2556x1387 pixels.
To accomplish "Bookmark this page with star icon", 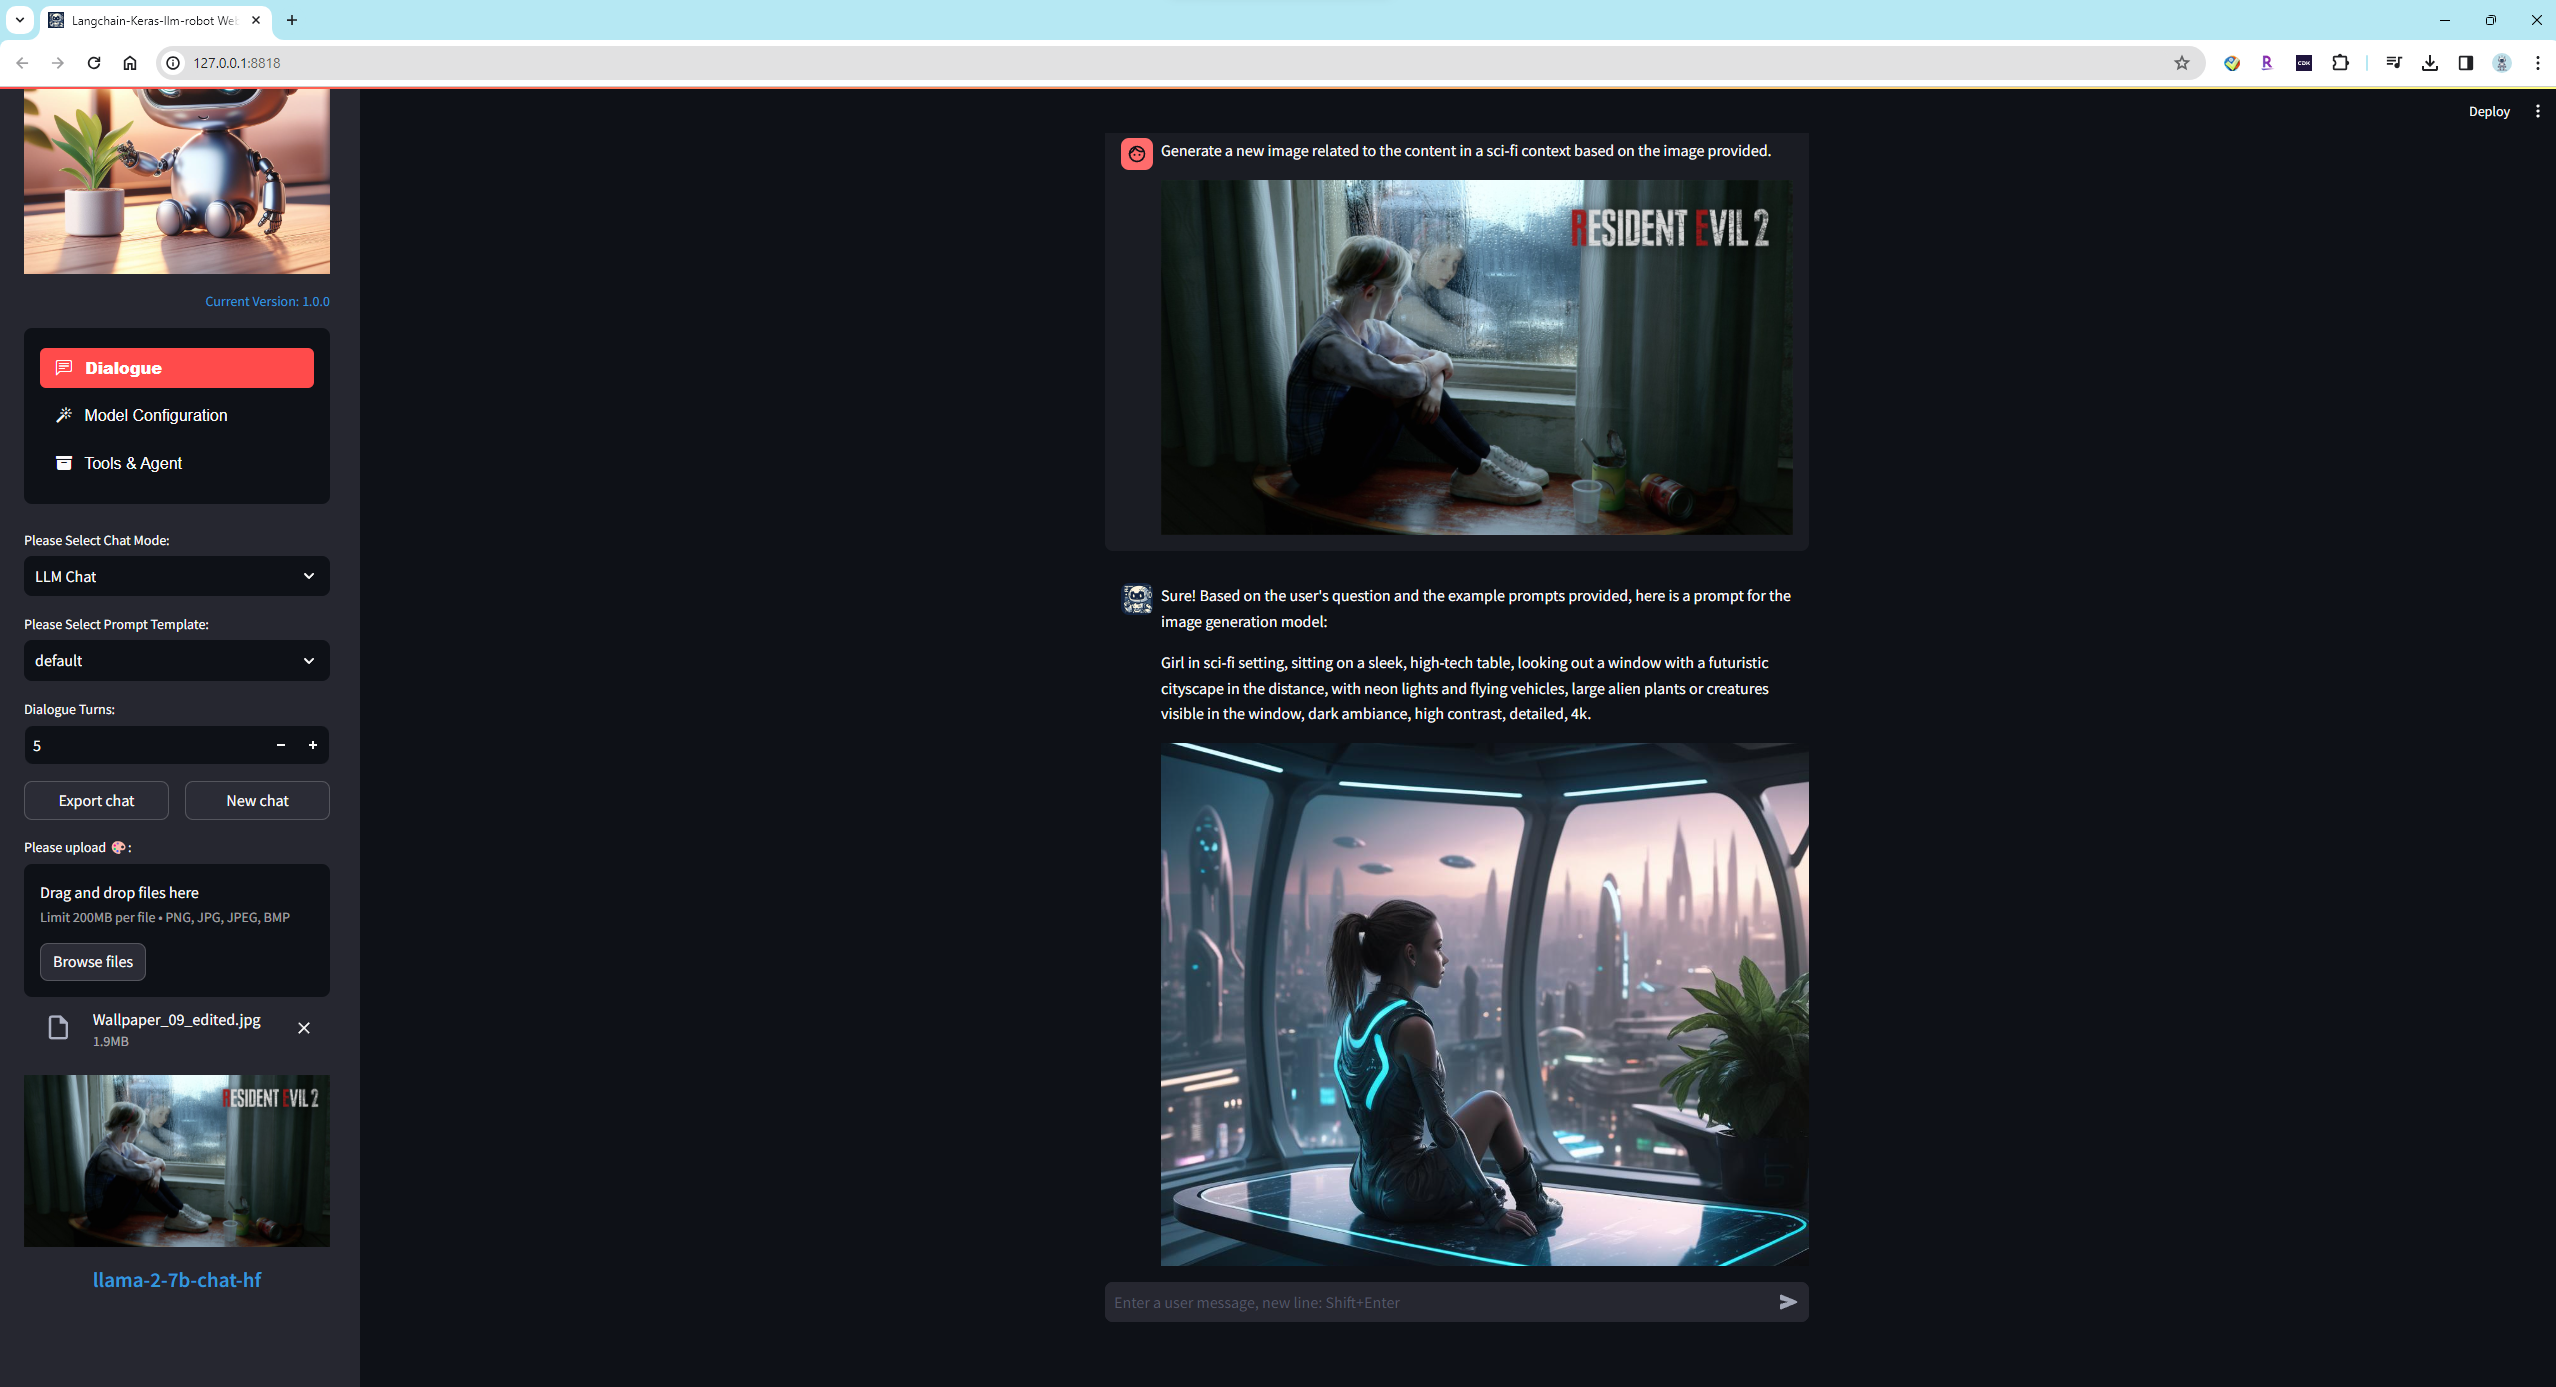I will [x=2181, y=63].
